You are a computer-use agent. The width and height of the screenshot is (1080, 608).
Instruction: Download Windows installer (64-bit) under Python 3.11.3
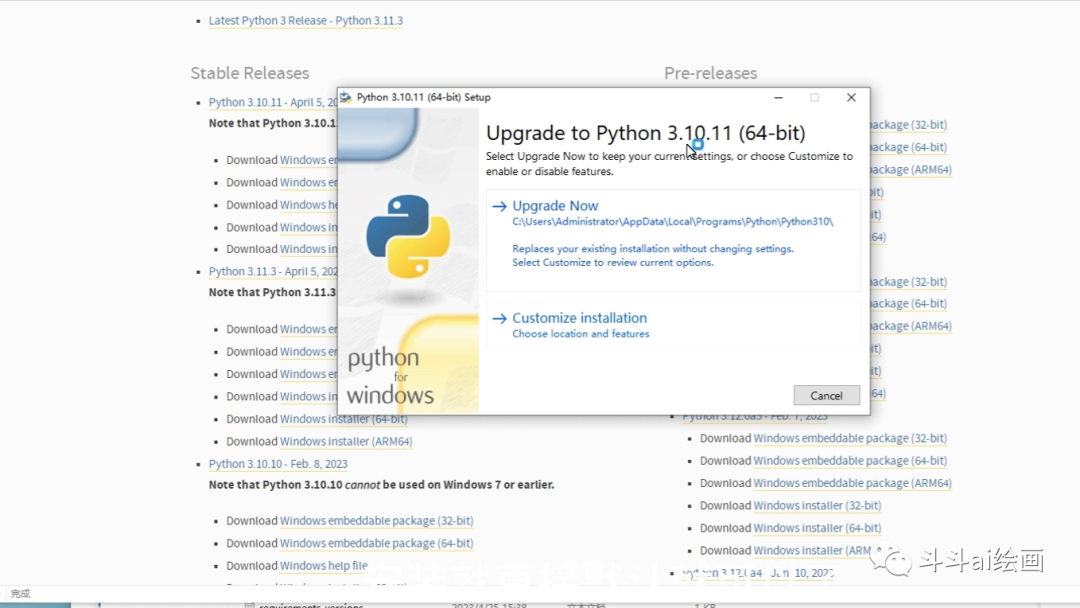pyautogui.click(x=343, y=419)
